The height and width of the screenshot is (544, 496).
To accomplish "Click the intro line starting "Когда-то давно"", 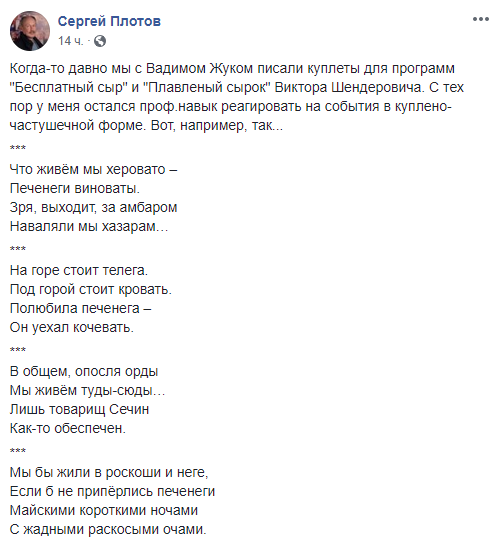I will [232, 68].
